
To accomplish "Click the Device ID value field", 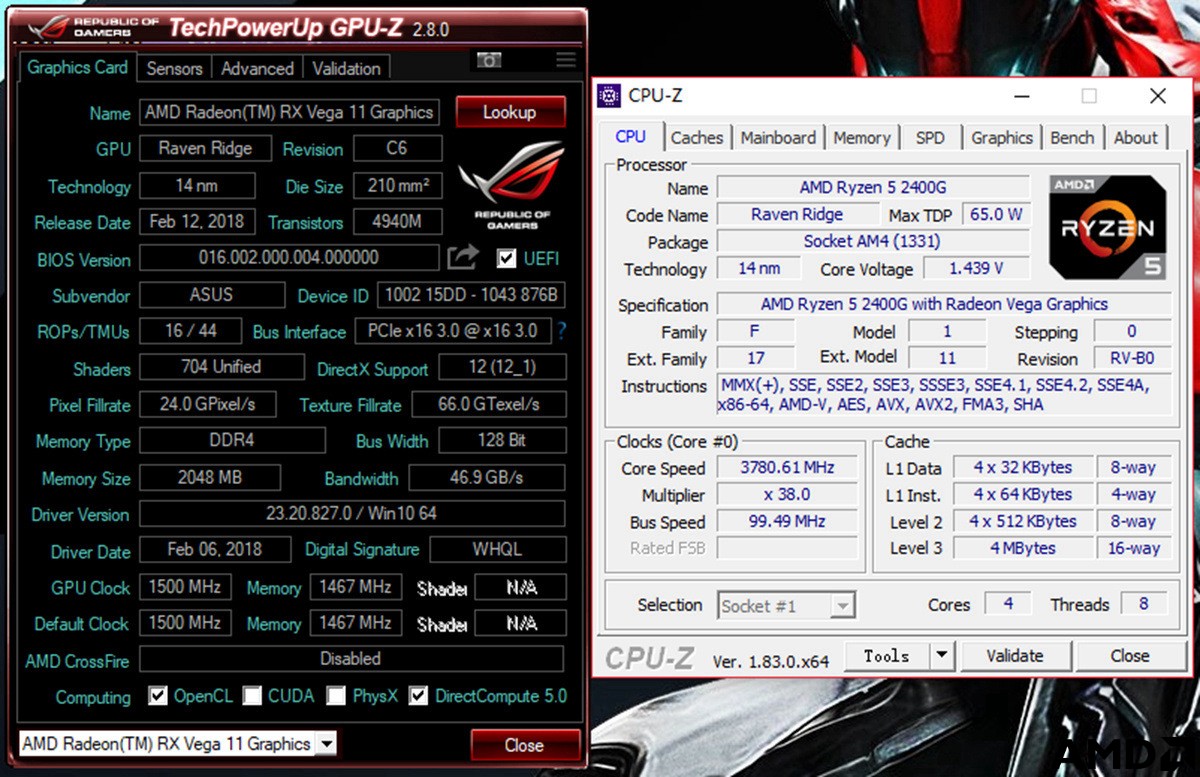I will coord(472,295).
